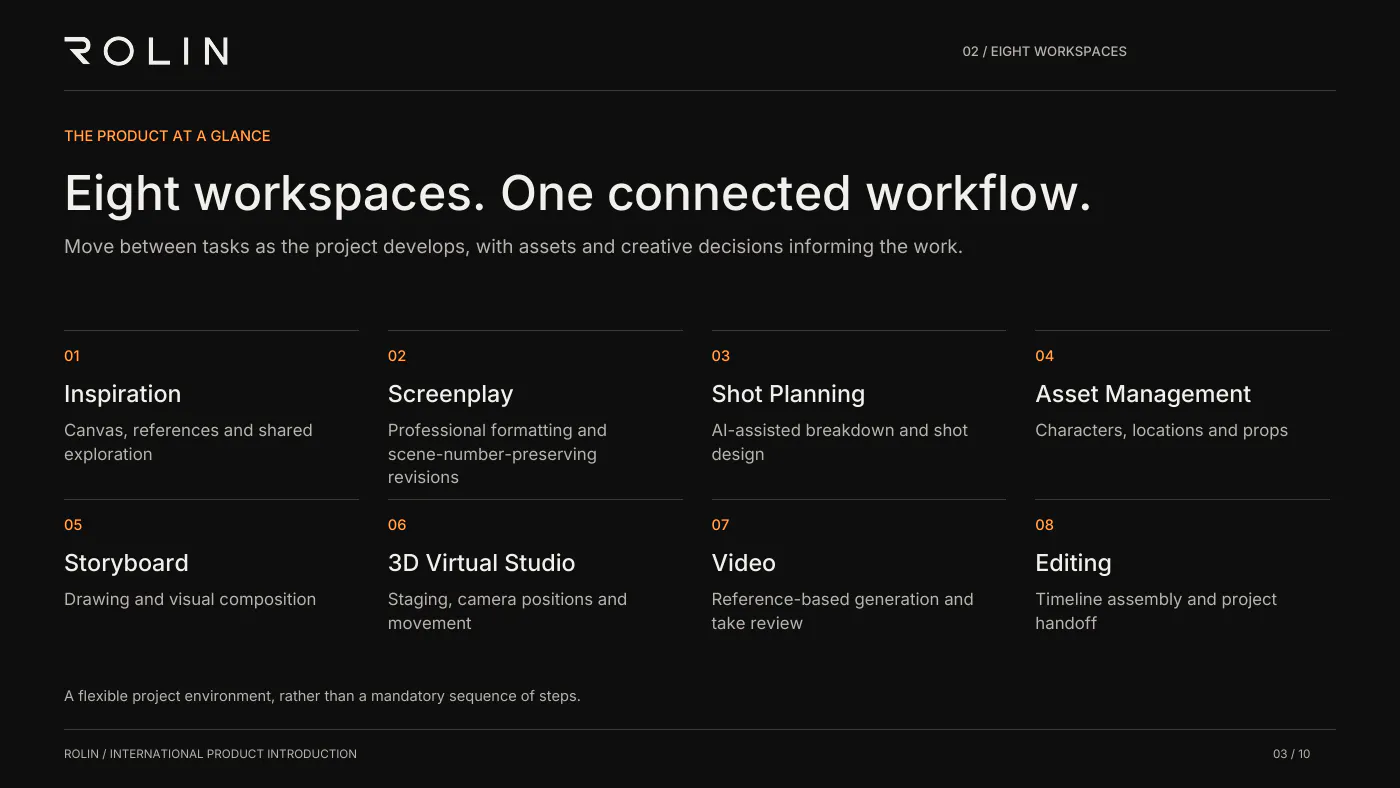Click the 'Eight workspaces. One connected workflow.' headline
1400x788 pixels.
(x=578, y=193)
